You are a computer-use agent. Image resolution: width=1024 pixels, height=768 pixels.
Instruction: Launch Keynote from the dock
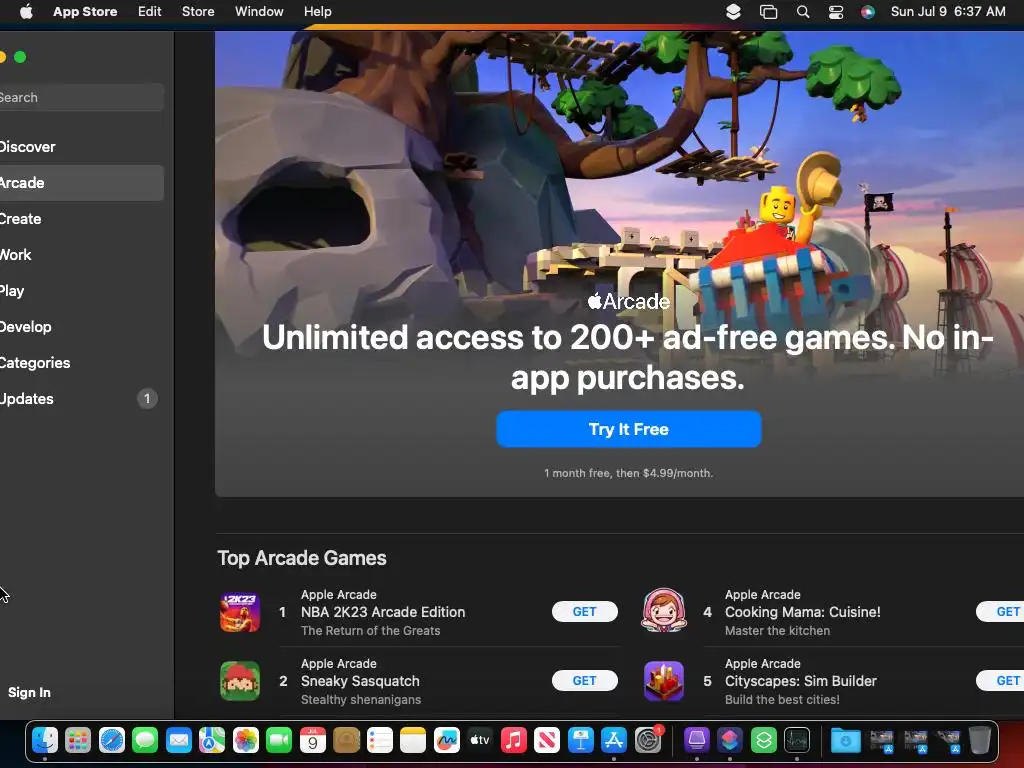tap(580, 740)
